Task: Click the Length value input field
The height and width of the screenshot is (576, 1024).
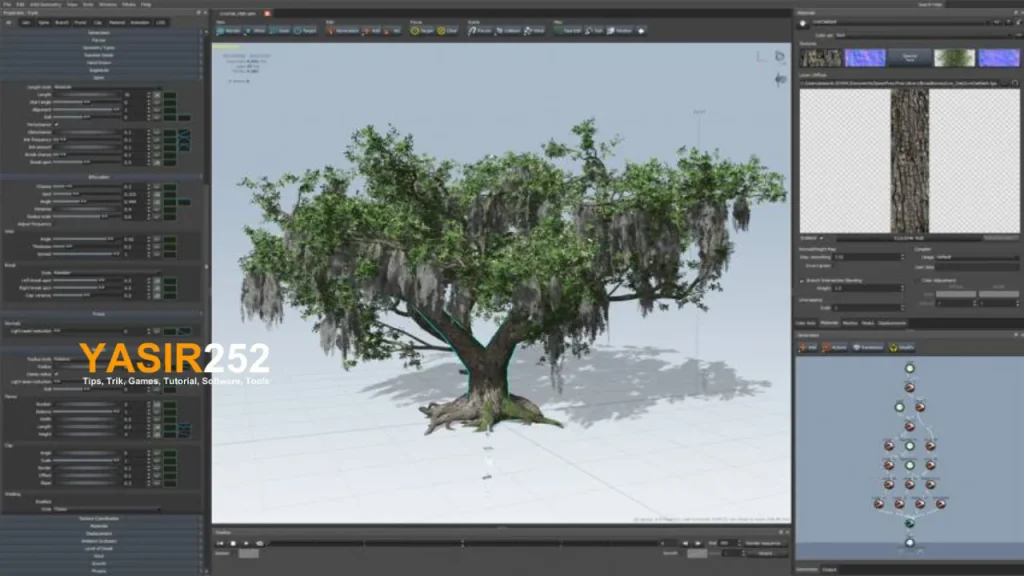Action: coord(135,95)
